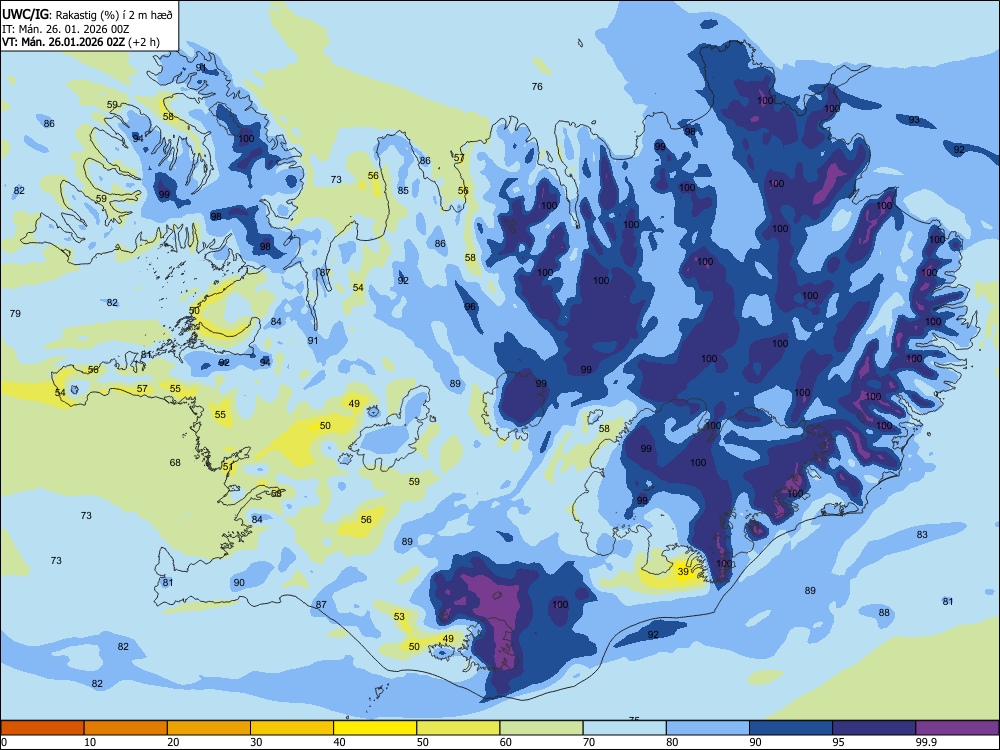Viewport: 1000px width, 750px height.
Task: Click the navy 95–99.9 legend swatch
Action: [874, 728]
